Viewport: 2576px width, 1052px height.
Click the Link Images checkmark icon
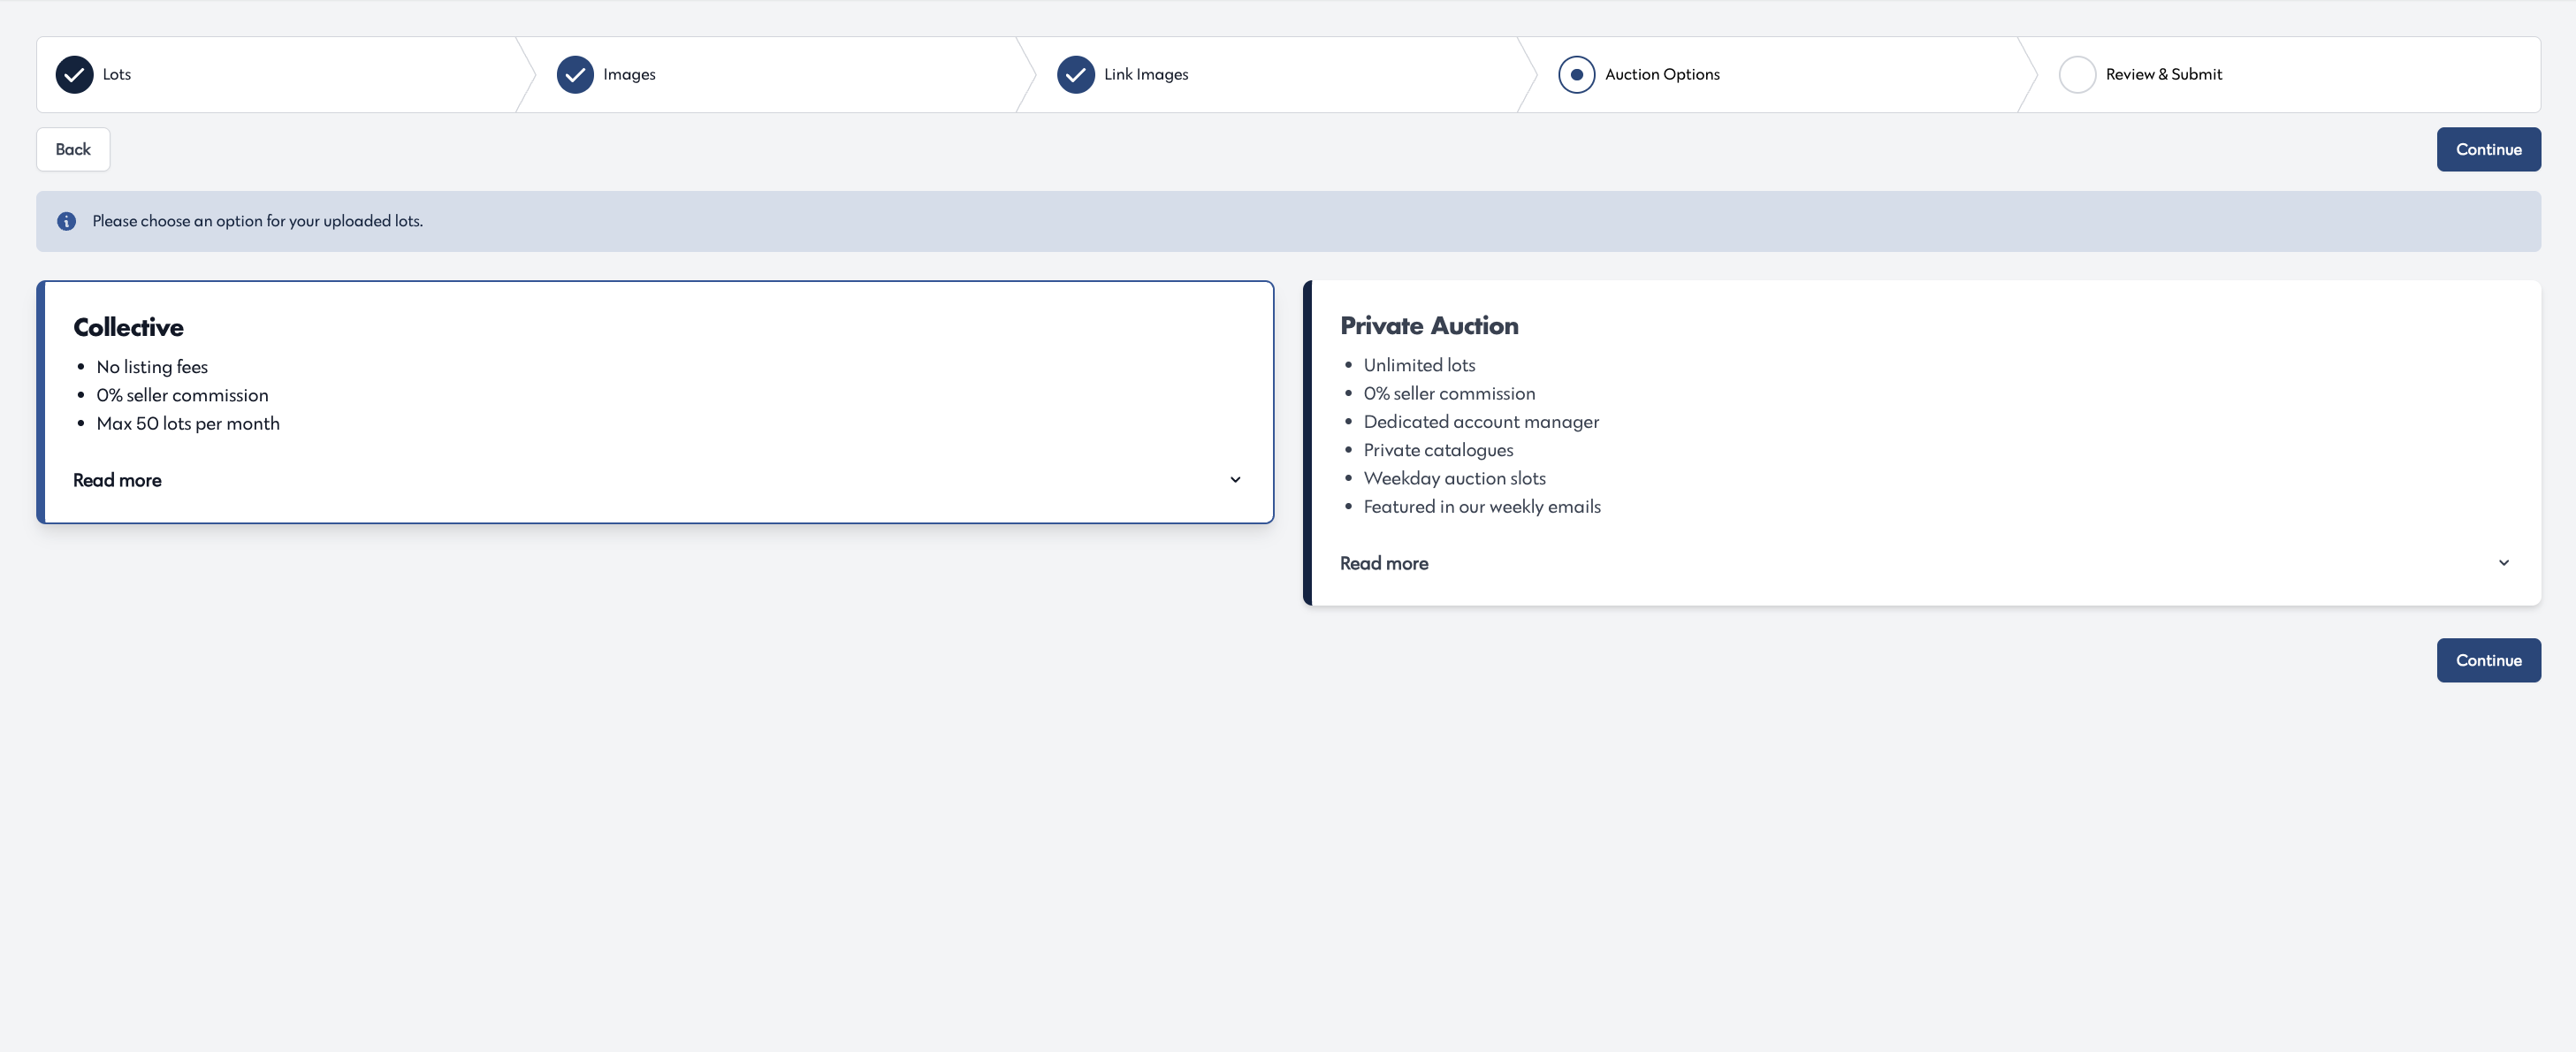[1076, 75]
